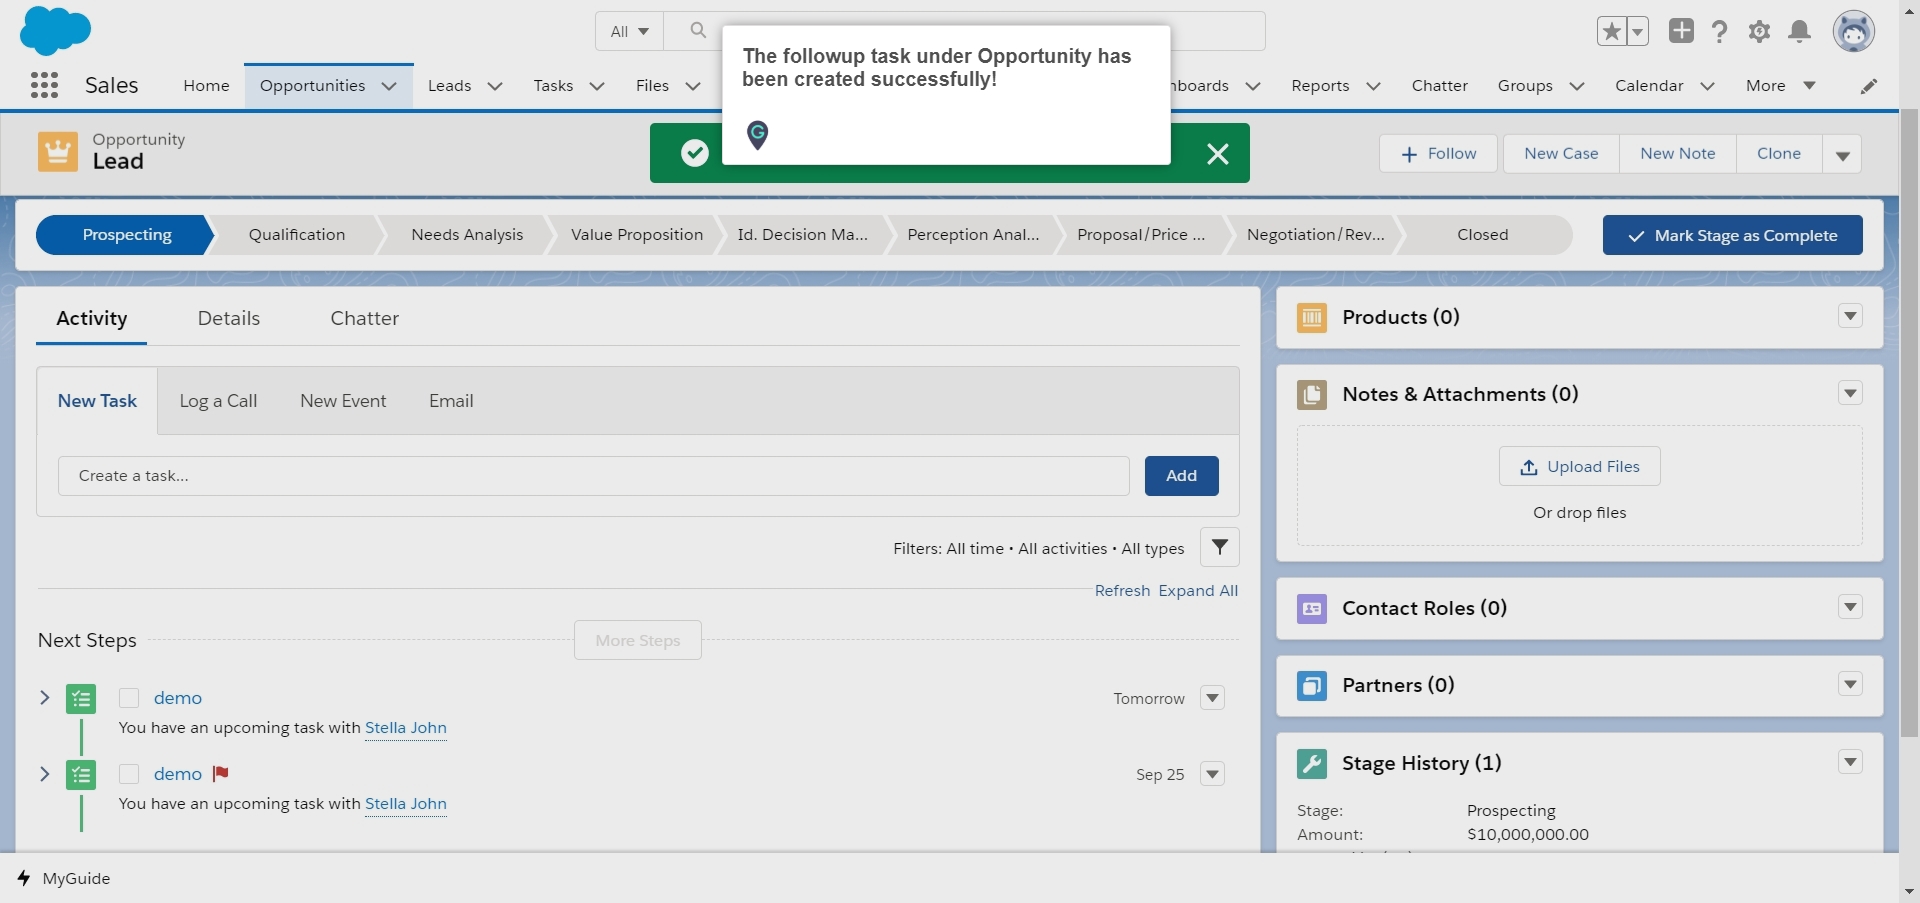Click the New Case button
Image resolution: width=1920 pixels, height=903 pixels.
click(1561, 154)
